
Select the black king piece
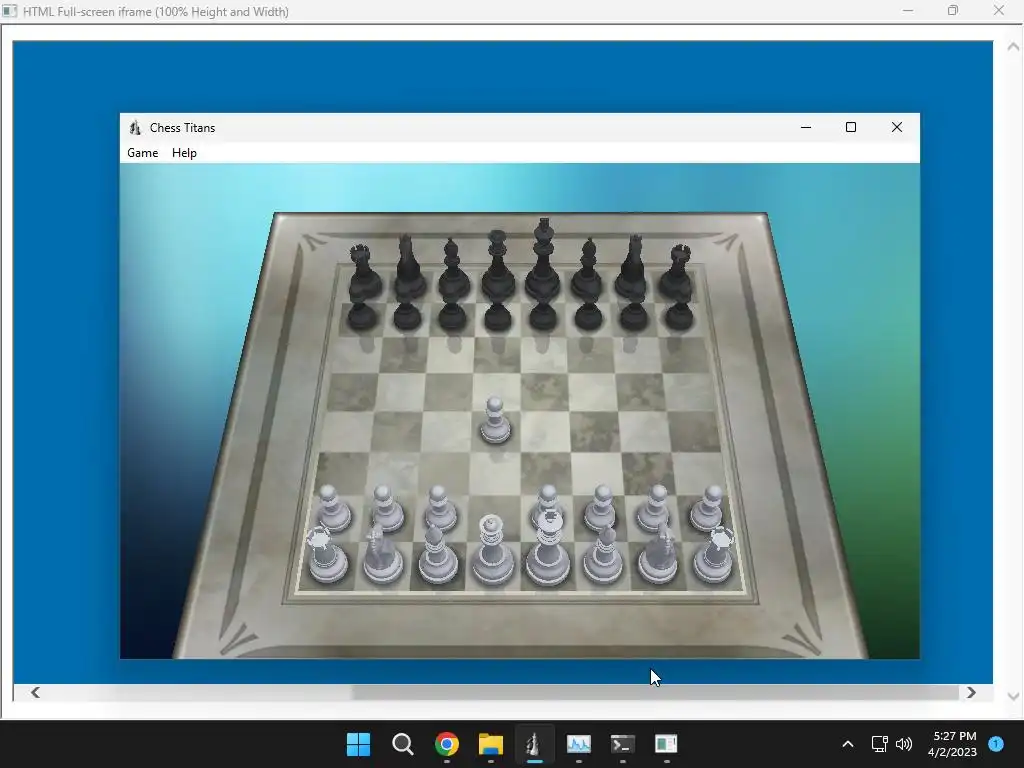543,258
